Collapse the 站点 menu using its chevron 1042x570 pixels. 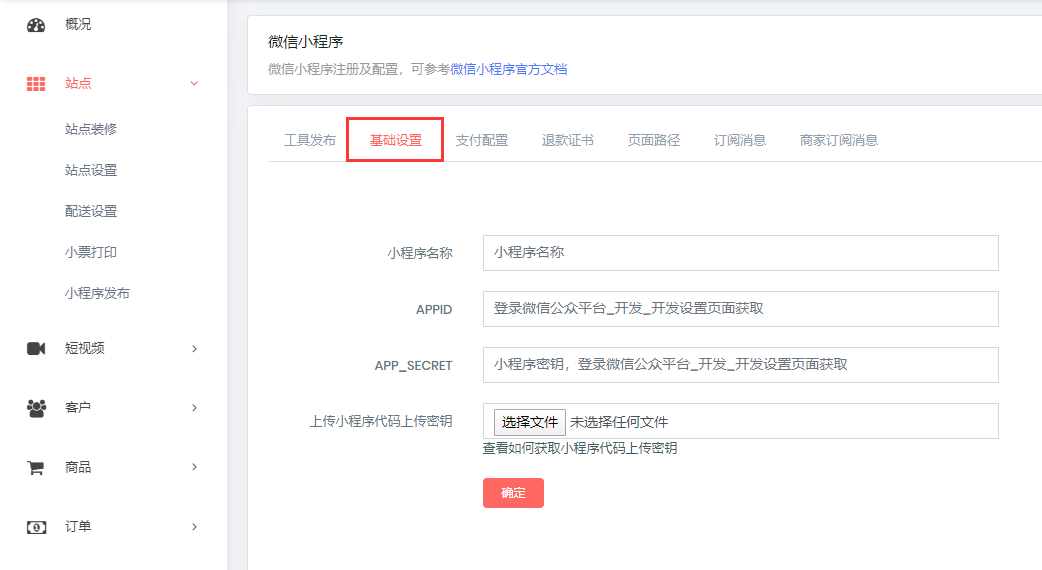[x=194, y=84]
